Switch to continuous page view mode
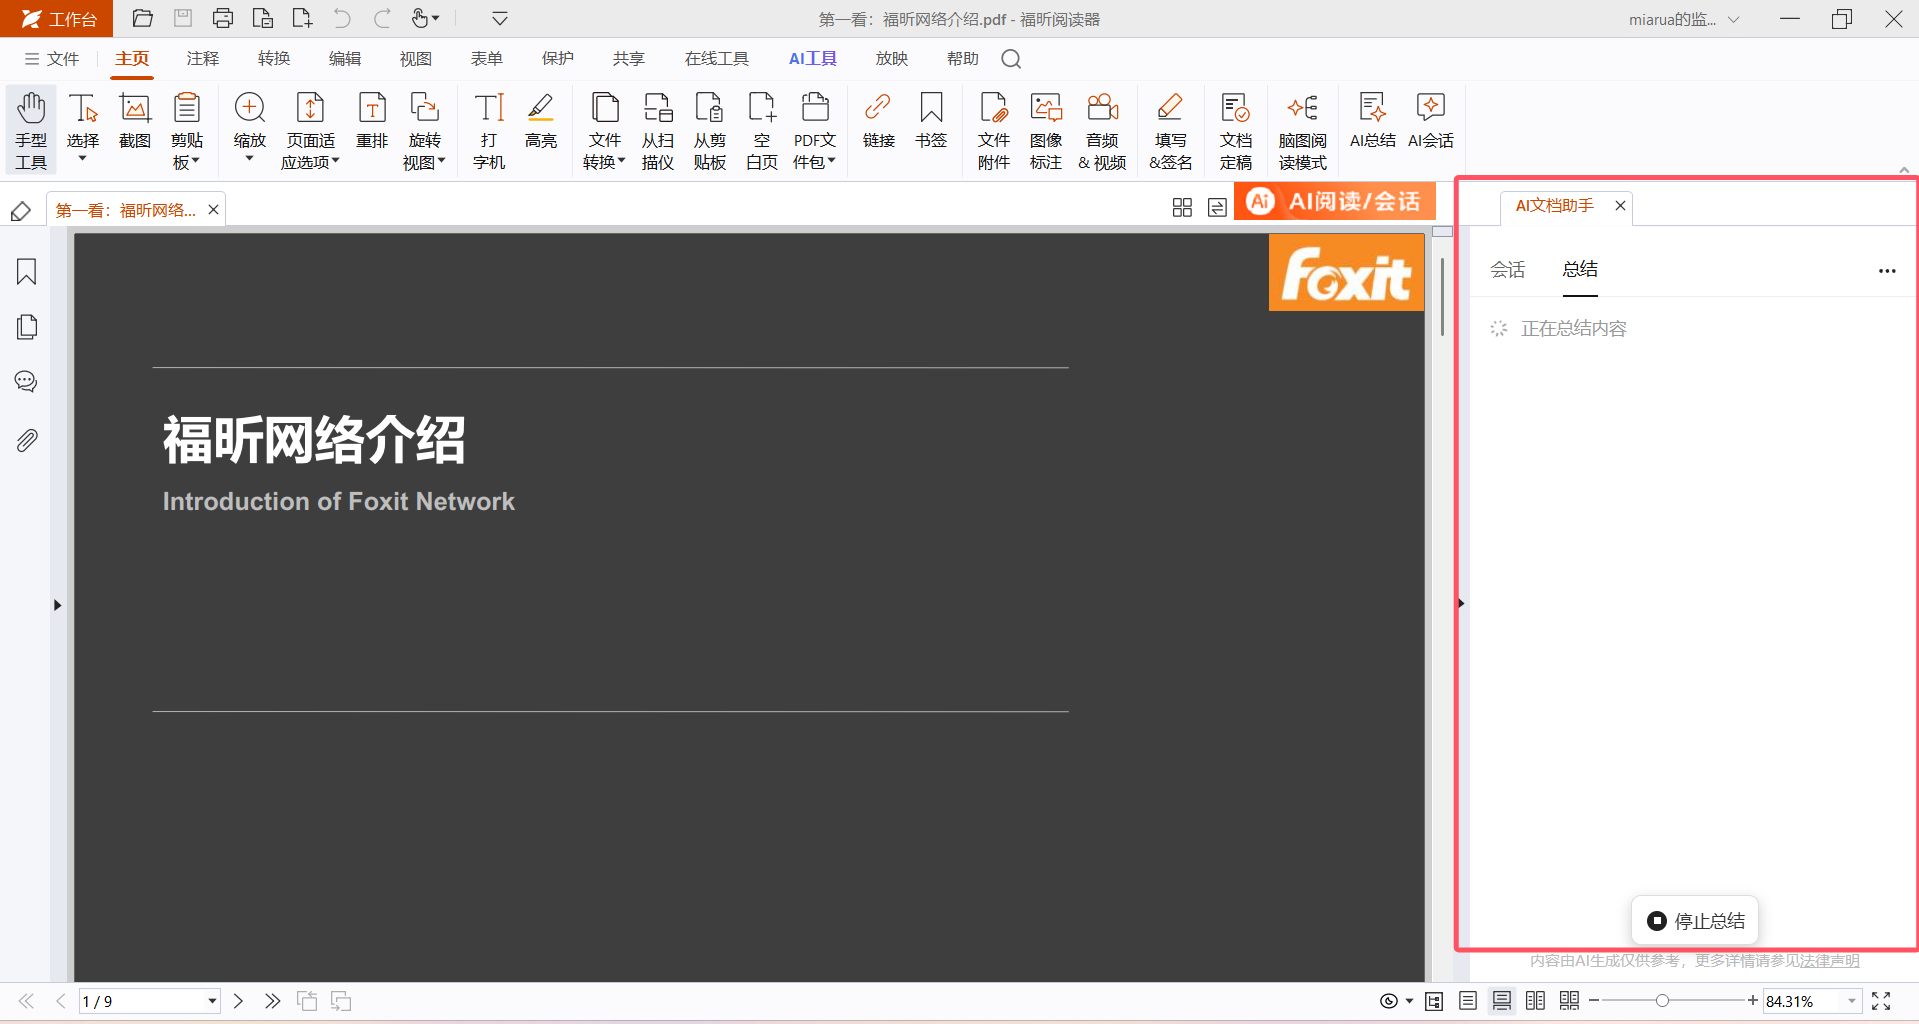Image resolution: width=1919 pixels, height=1024 pixels. [1502, 1001]
